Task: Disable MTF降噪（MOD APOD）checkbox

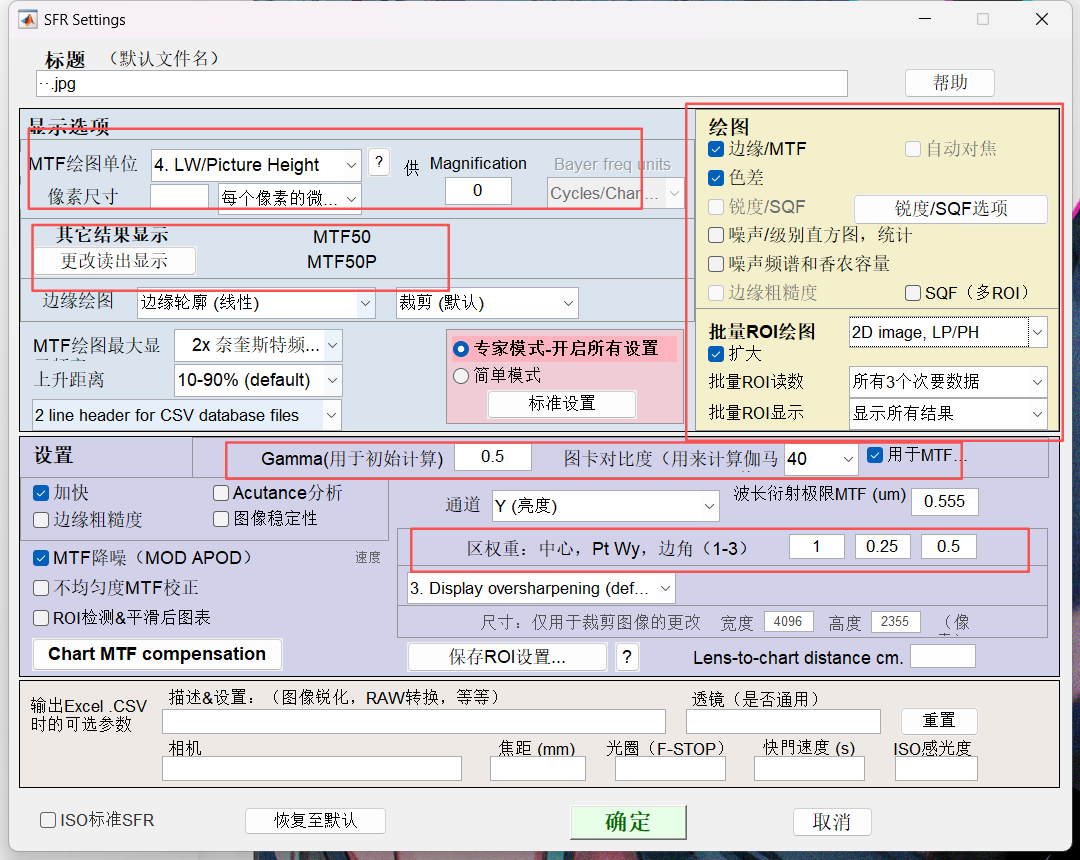Action: coord(39,558)
